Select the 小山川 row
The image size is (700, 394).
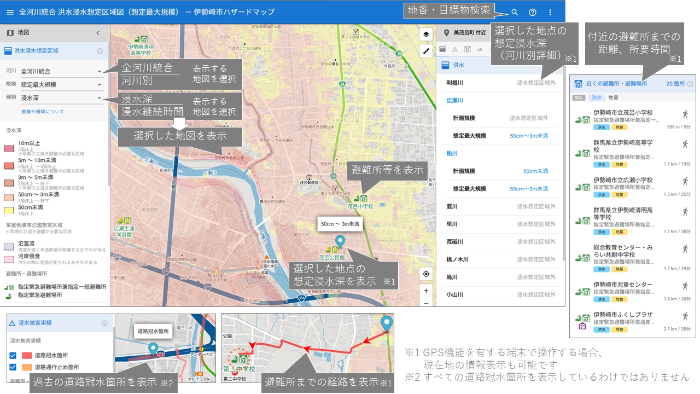(x=501, y=294)
